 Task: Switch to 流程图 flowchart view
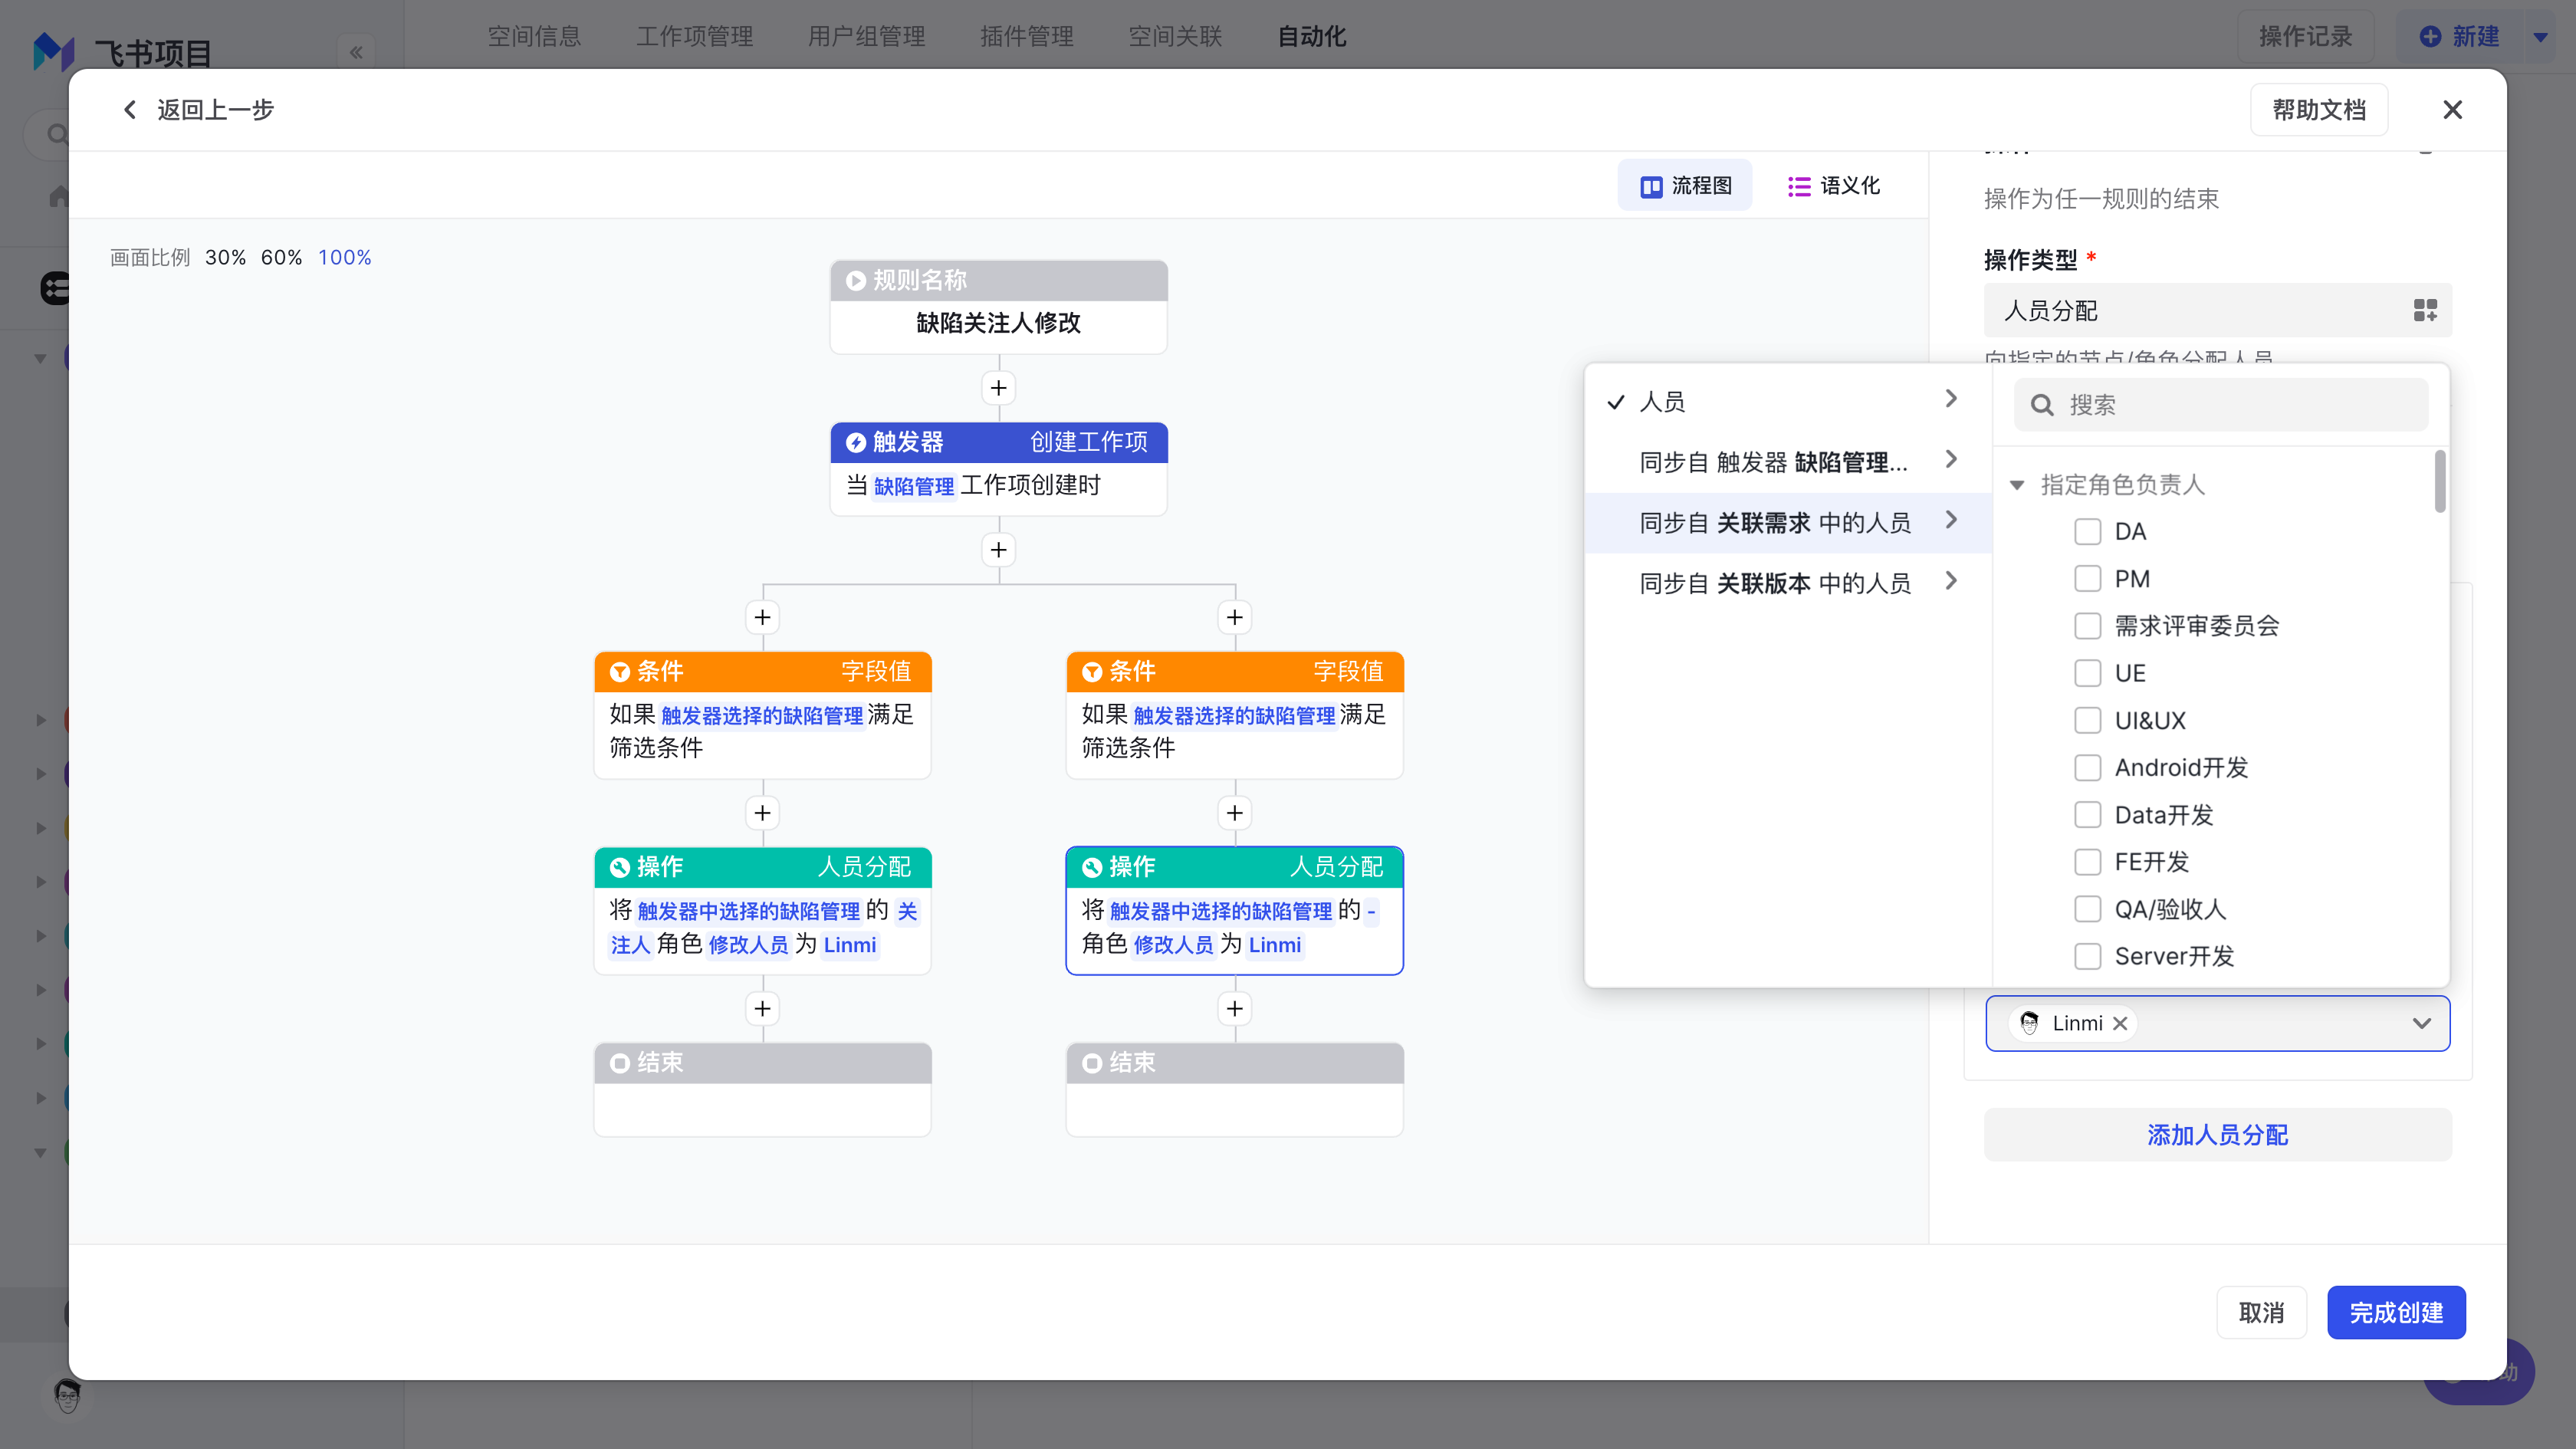[1685, 185]
